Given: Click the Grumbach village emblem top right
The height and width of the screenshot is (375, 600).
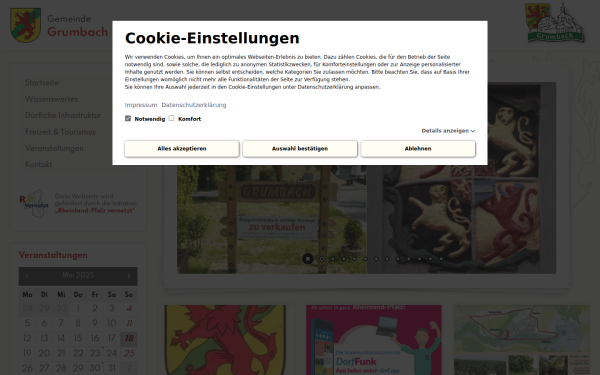Looking at the screenshot, I should [554, 23].
